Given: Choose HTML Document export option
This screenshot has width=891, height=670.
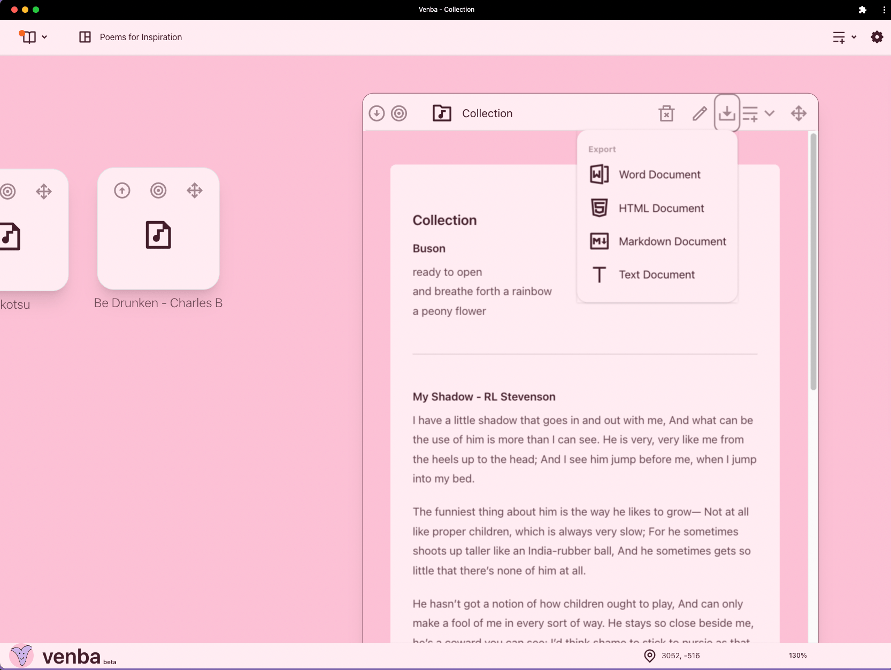Looking at the screenshot, I should pyautogui.click(x=661, y=208).
